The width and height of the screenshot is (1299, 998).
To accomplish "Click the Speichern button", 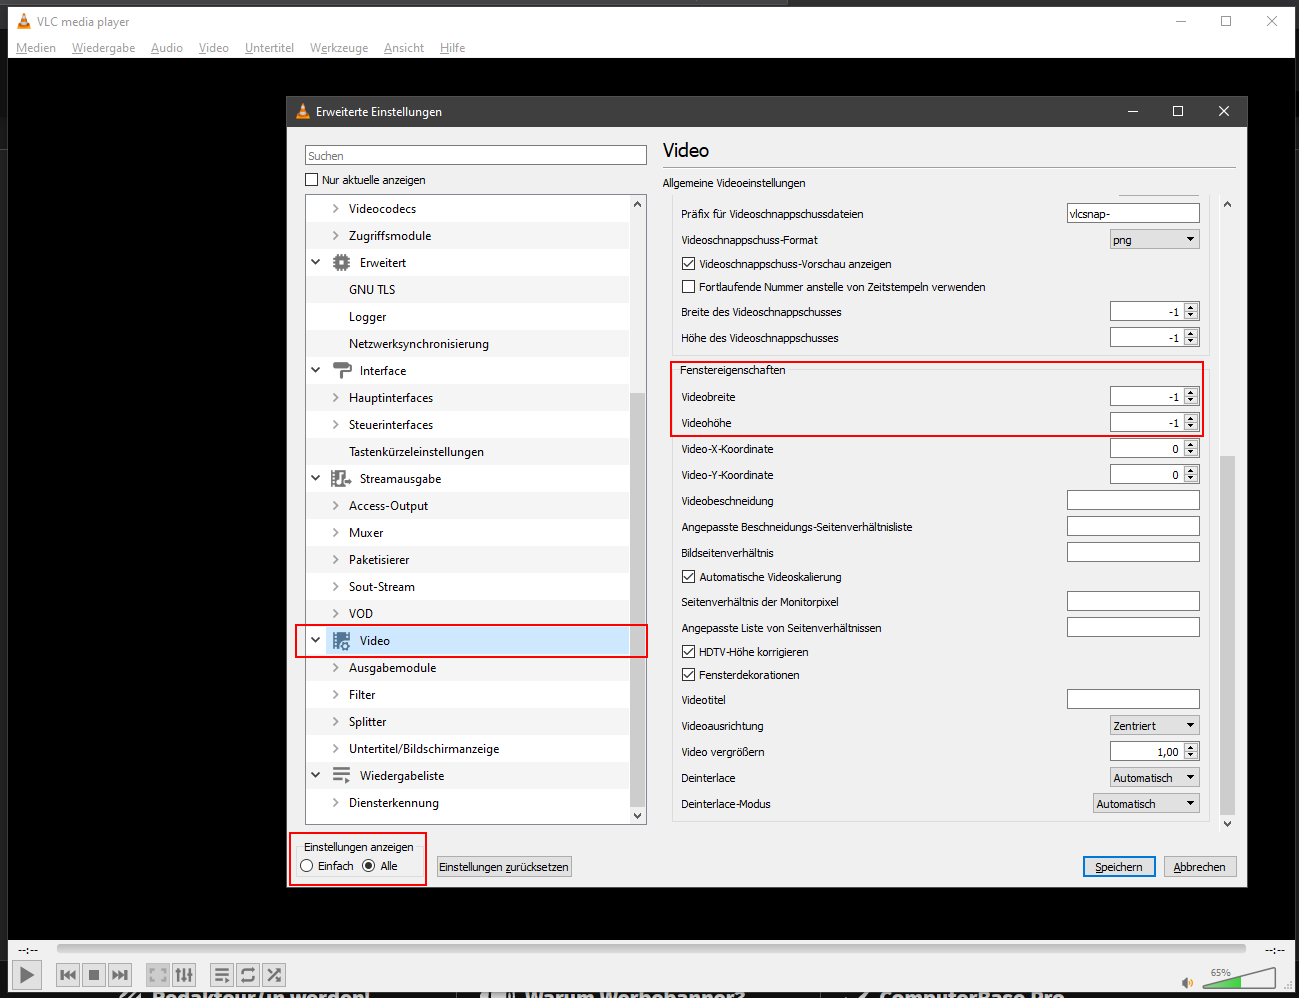I will point(1119,867).
